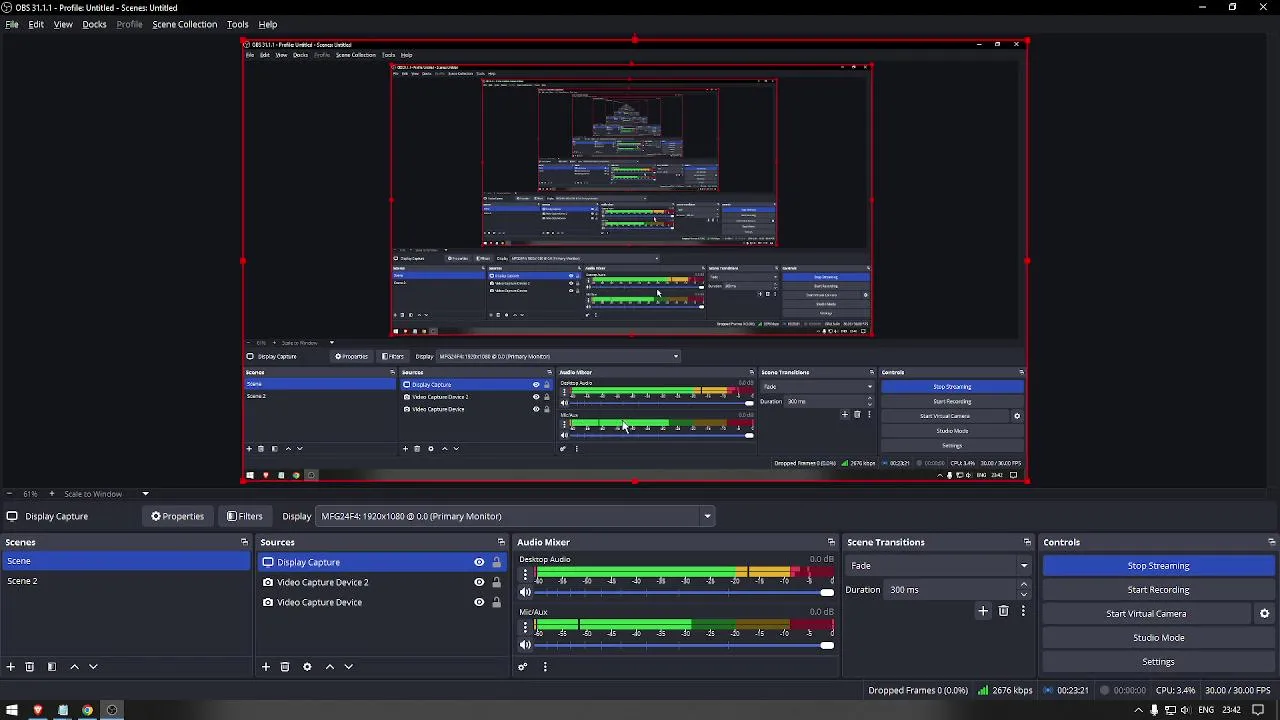This screenshot has width=1280, height=720.
Task: Mute Mic/Aux speaker icon
Action: 525,645
